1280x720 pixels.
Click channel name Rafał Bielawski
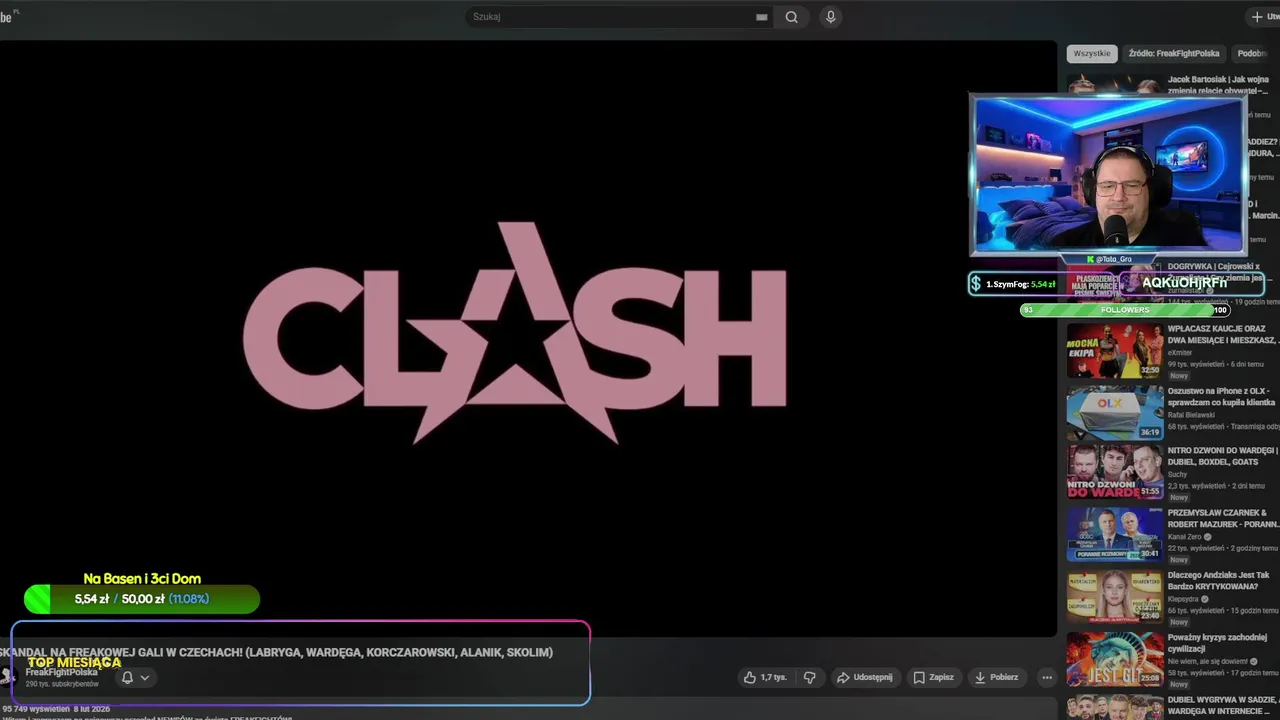tap(1190, 414)
